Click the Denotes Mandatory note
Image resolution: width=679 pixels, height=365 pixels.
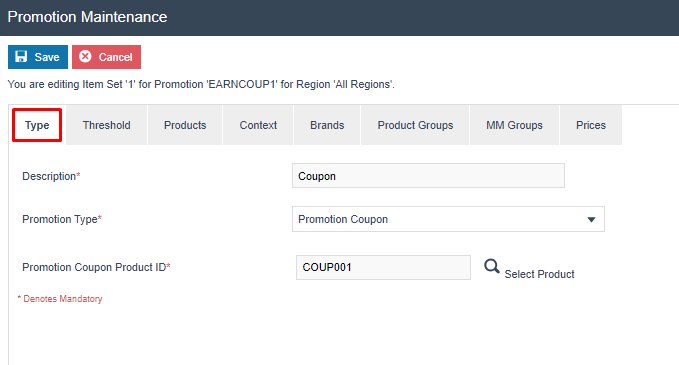point(60,299)
